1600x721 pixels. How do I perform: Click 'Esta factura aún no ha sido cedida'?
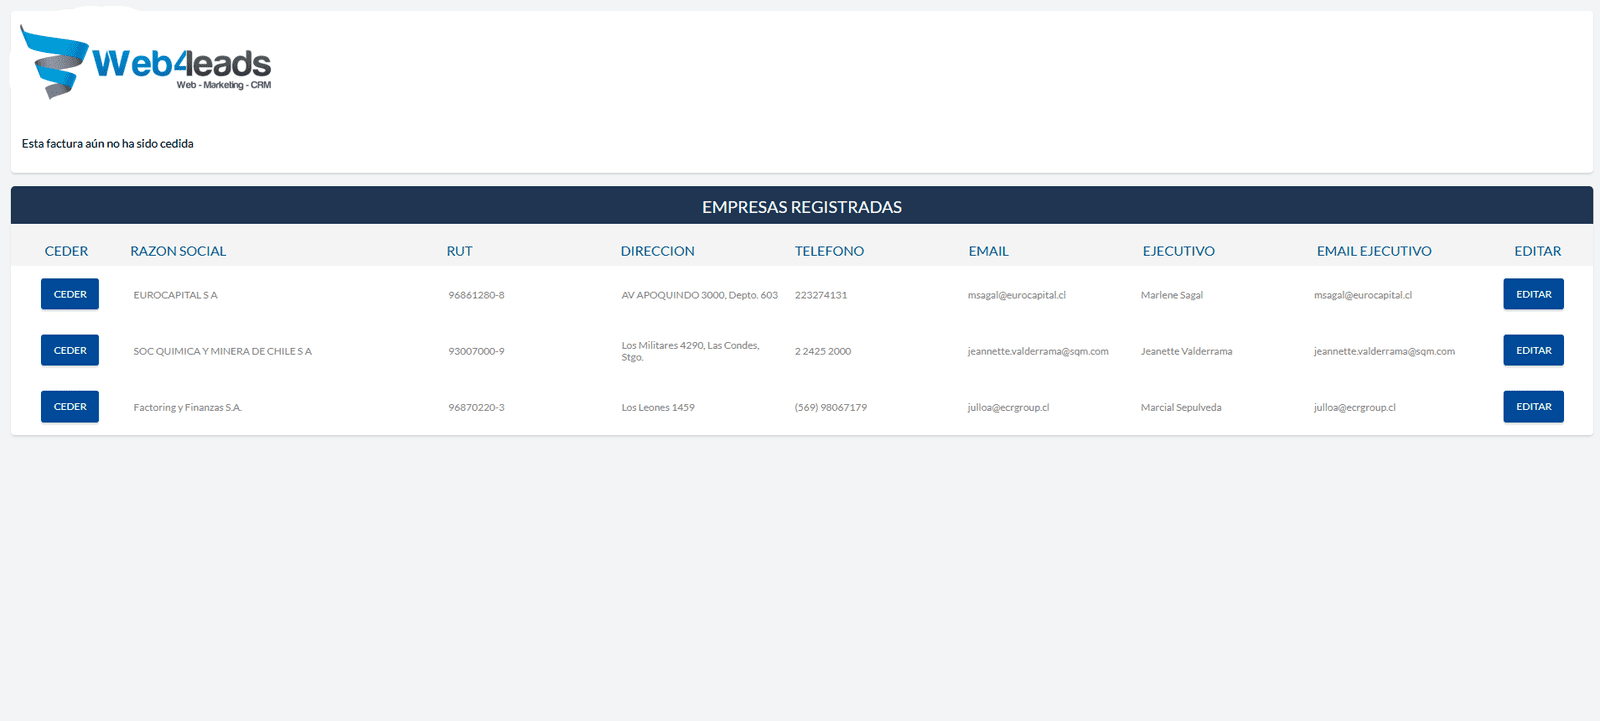click(108, 144)
